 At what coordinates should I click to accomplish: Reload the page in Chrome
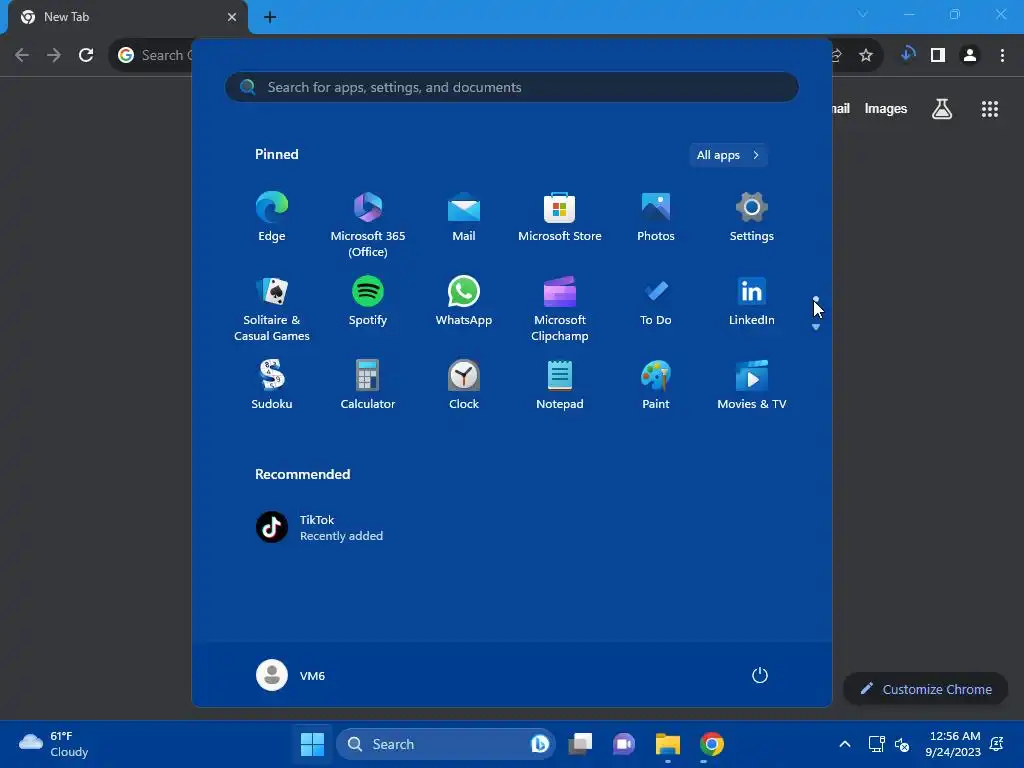click(x=86, y=55)
